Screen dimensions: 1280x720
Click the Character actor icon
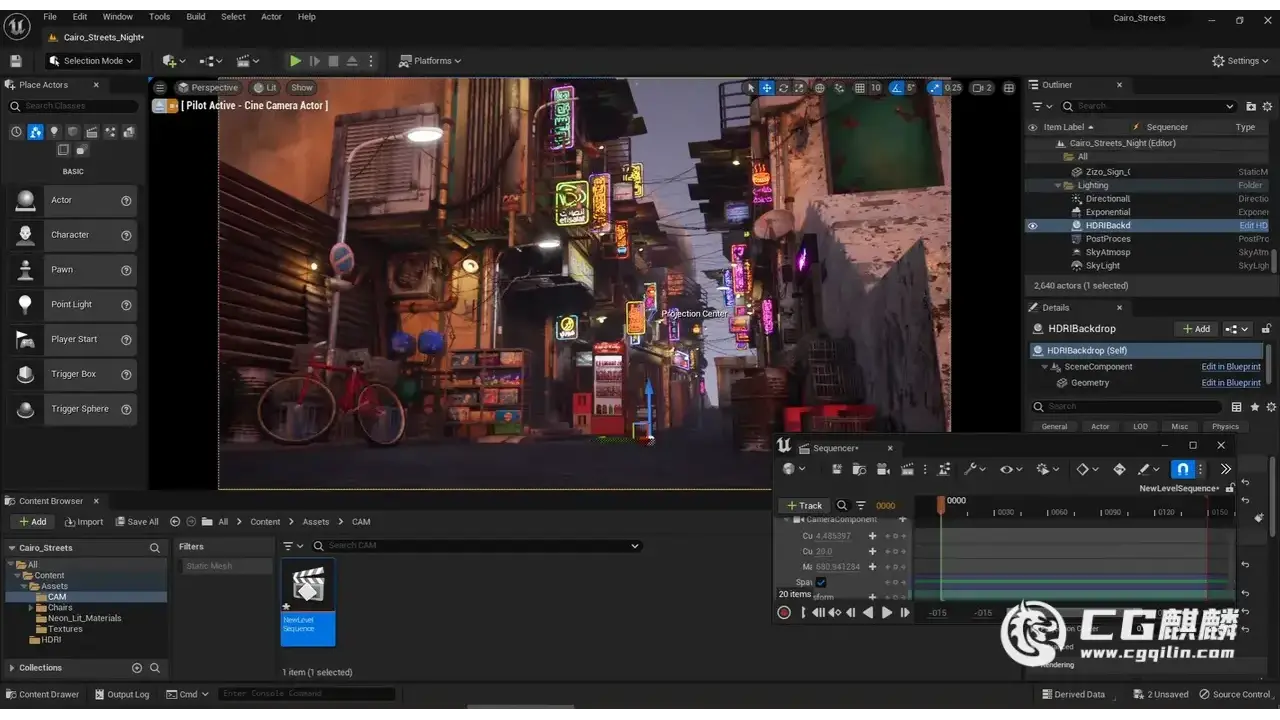tap(25, 235)
